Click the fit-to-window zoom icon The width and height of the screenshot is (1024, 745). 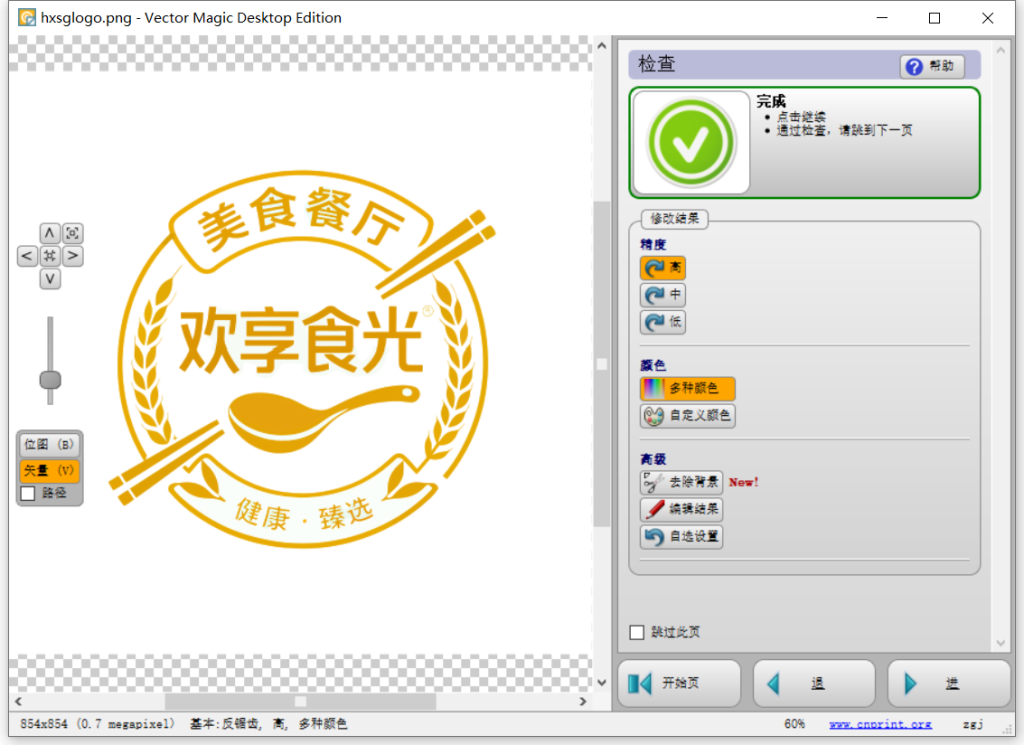(x=73, y=233)
